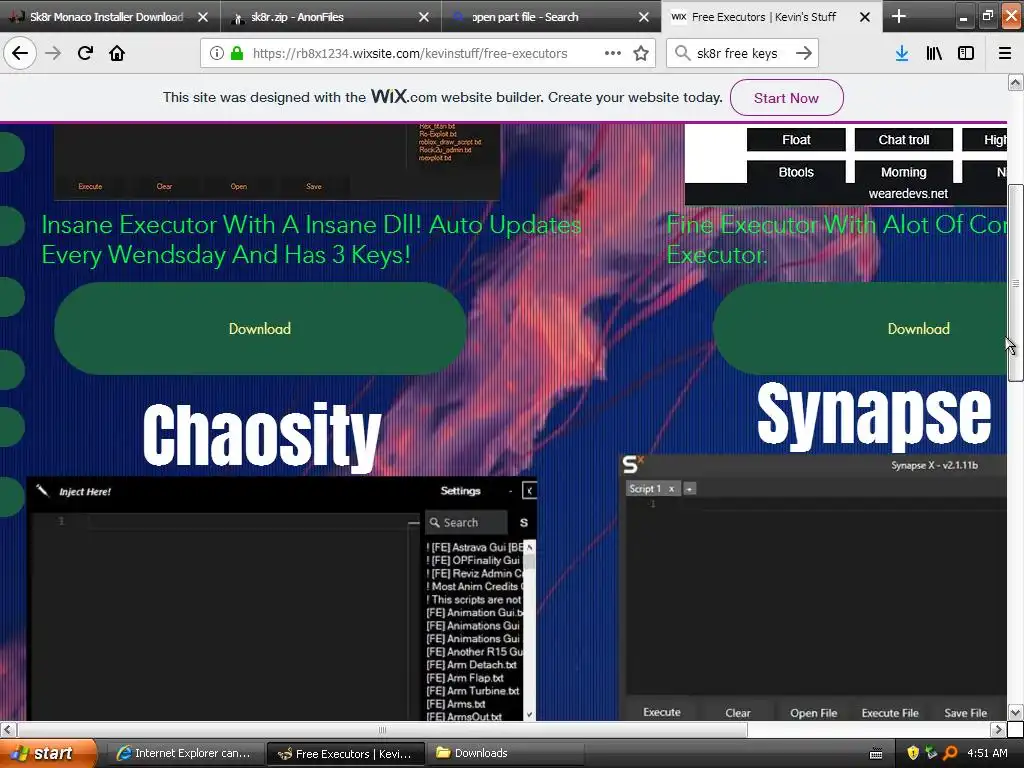Download the Chaosity executor
The image size is (1024, 768).
260,328
